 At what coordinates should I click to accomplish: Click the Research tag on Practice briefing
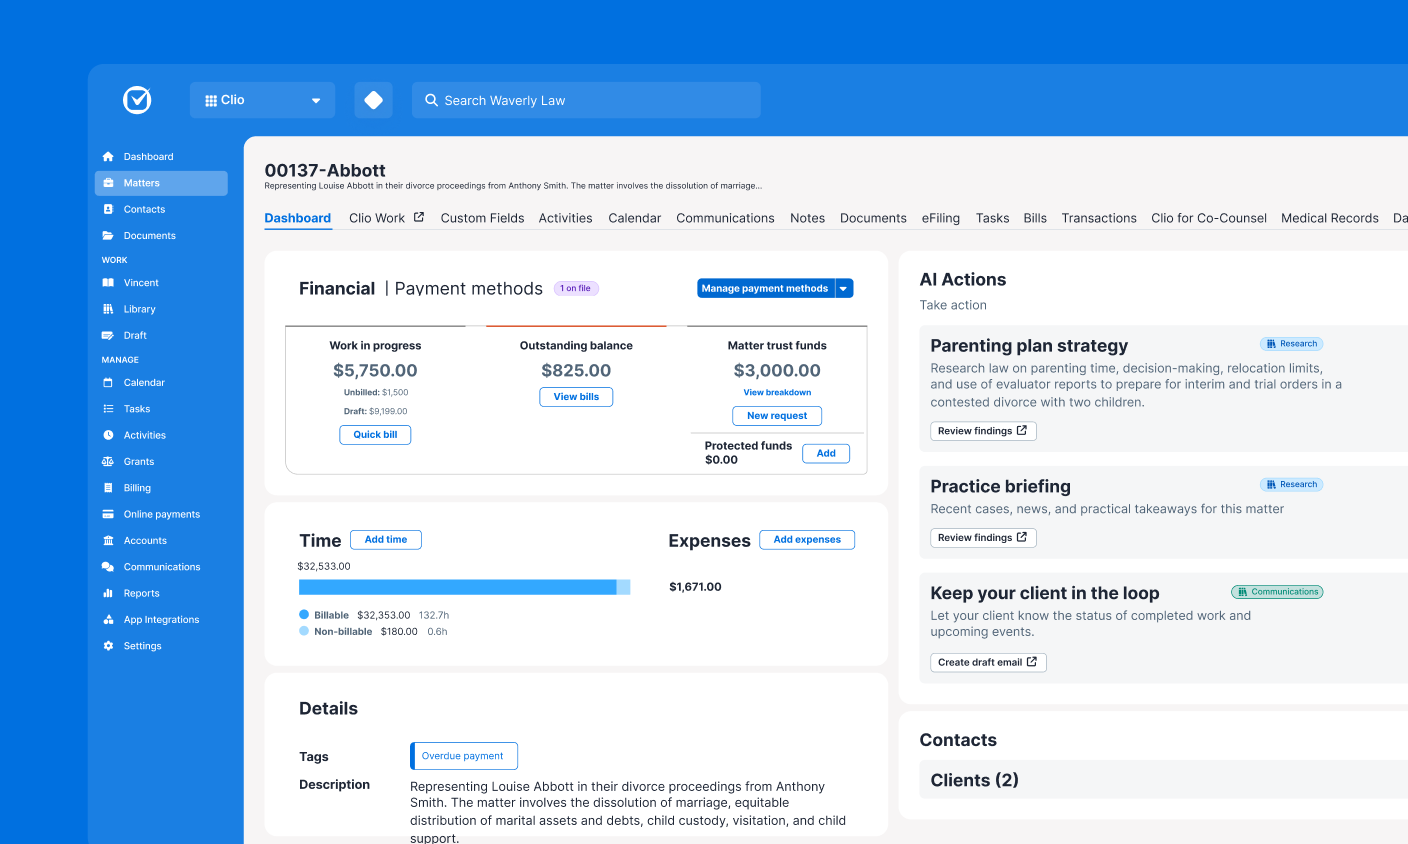[x=1292, y=484]
